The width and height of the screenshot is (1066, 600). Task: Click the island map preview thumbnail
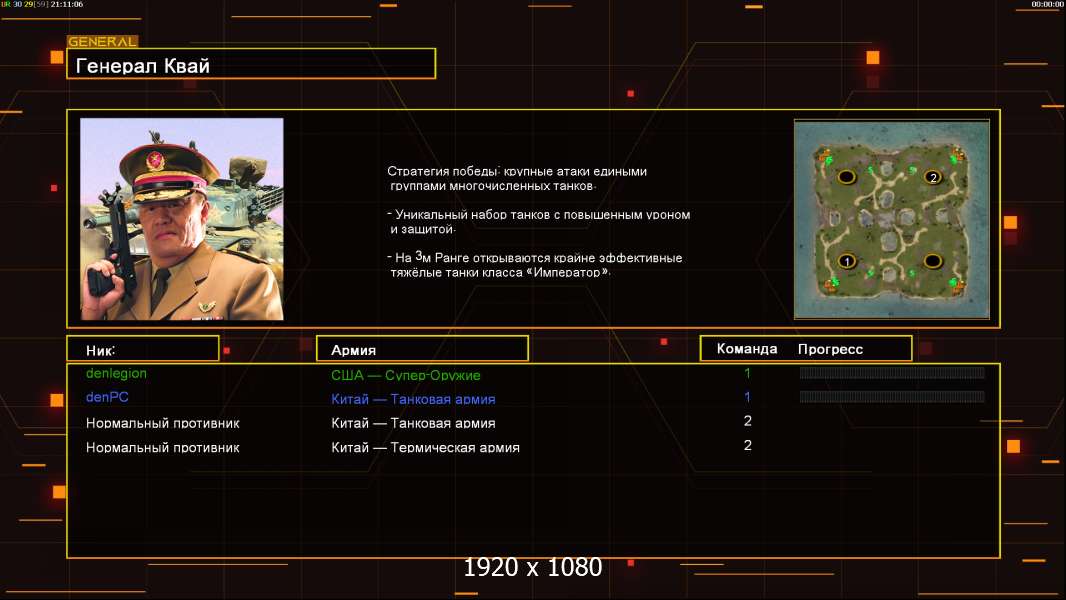[892, 219]
